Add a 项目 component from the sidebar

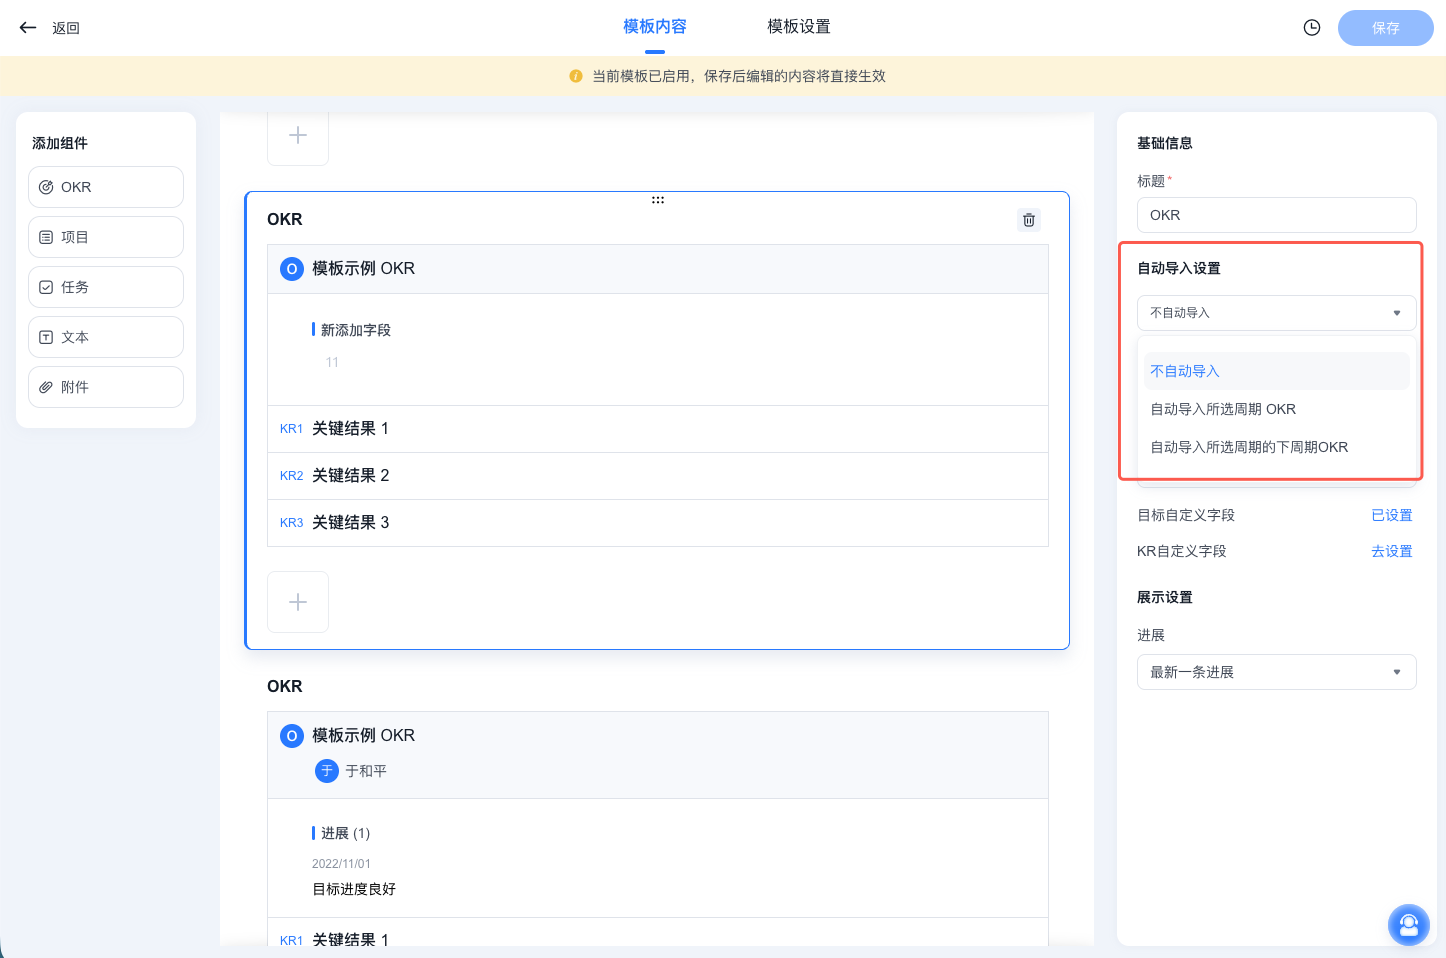pyautogui.click(x=105, y=236)
